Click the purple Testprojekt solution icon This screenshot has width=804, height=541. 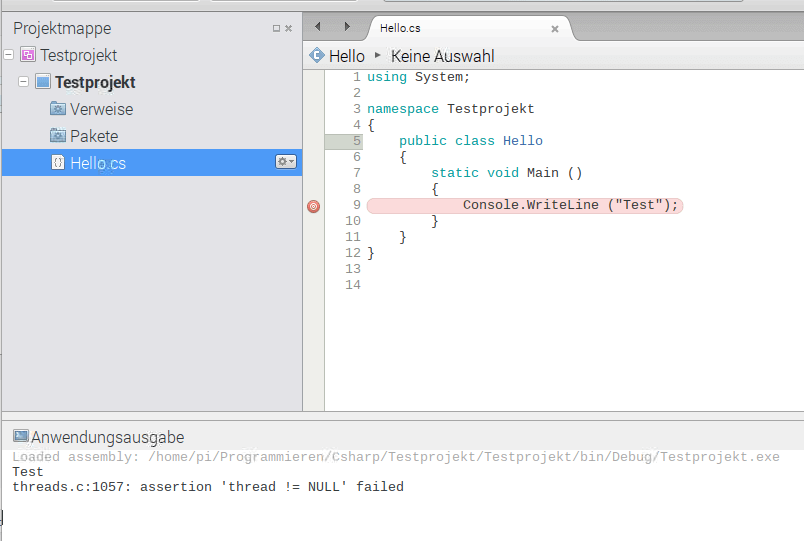pos(28,54)
